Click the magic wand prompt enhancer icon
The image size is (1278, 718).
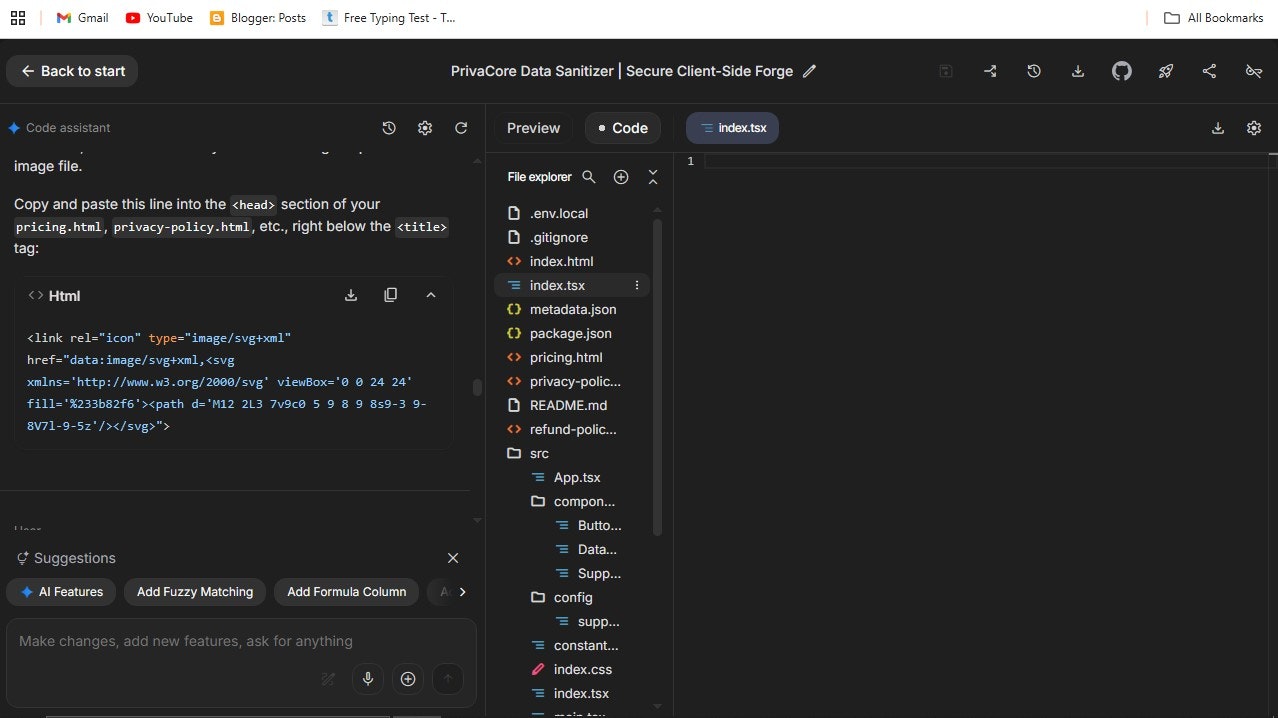pos(328,679)
